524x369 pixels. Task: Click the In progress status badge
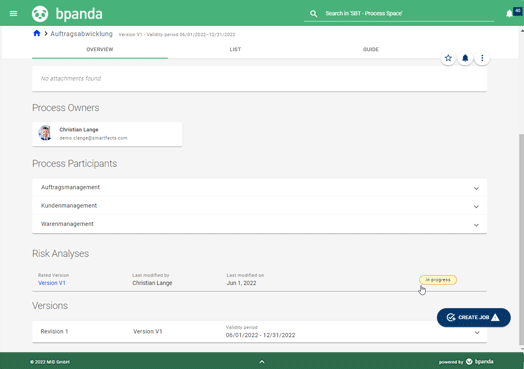pyautogui.click(x=438, y=280)
